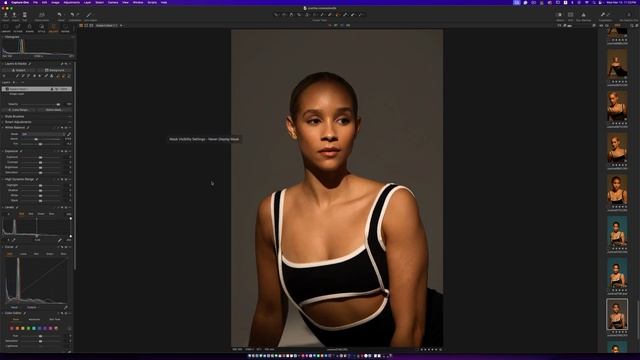
Task: Select the red swatch in Color Editor
Action: (x=12, y=328)
